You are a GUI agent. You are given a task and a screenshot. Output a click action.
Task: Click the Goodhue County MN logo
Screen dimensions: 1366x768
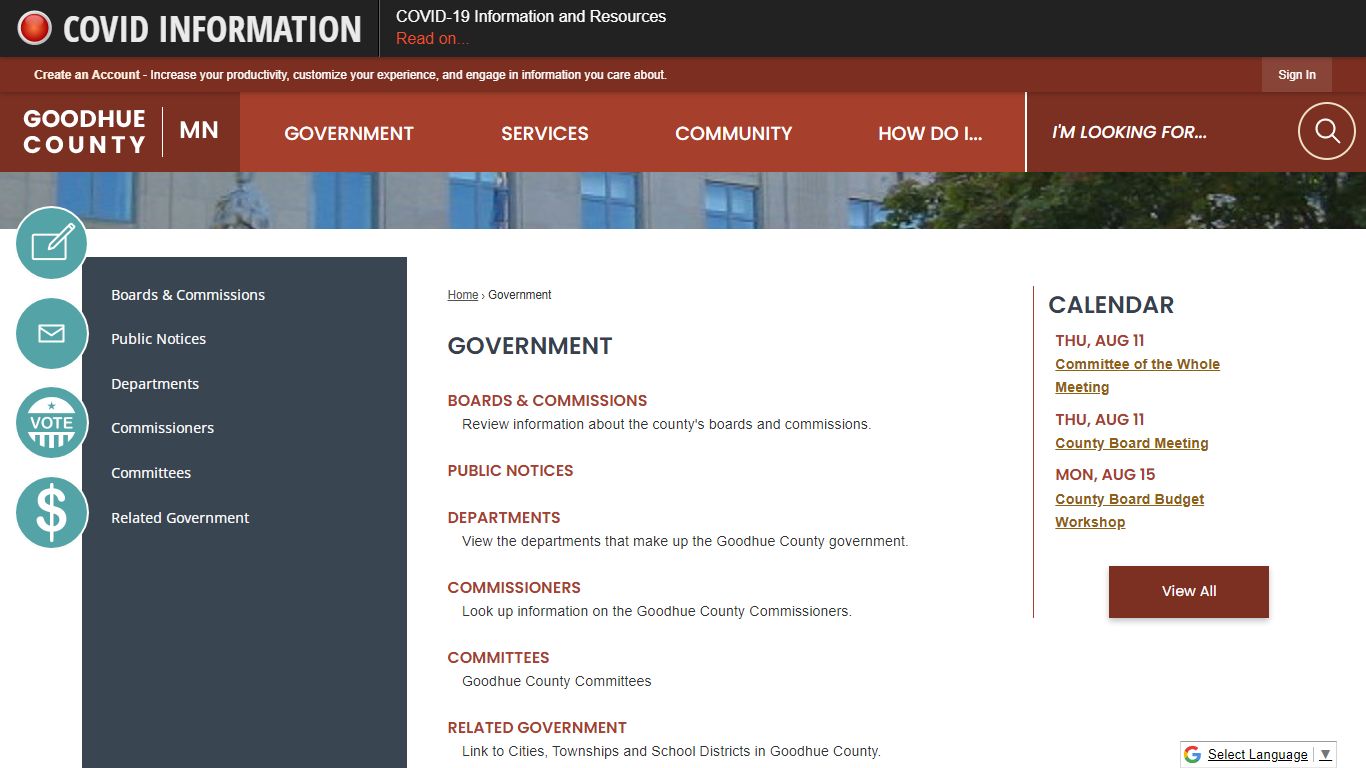[121, 131]
